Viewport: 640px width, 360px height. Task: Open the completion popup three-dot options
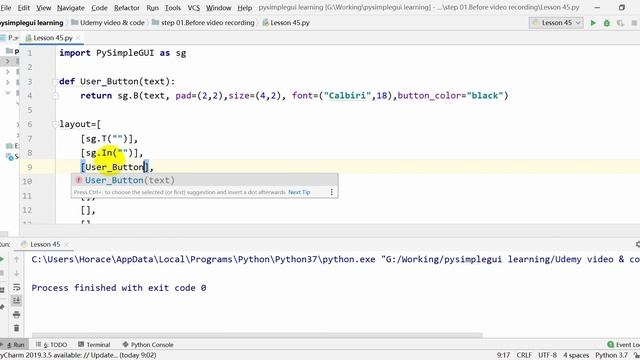pos(331,192)
